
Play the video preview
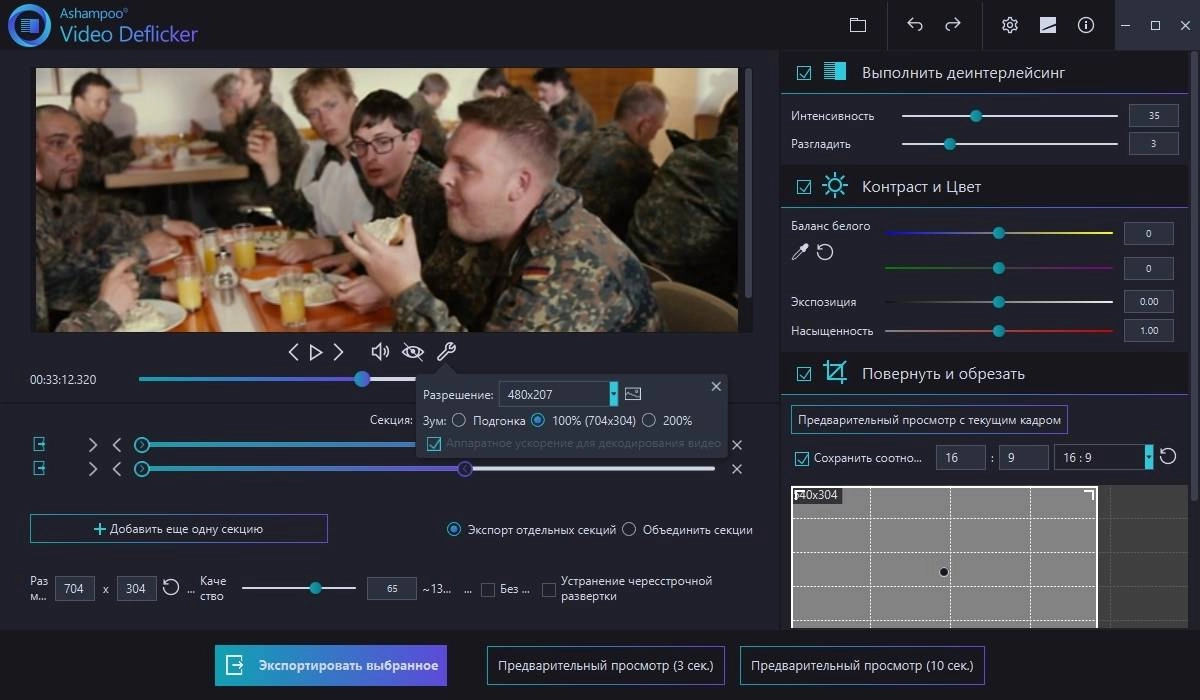click(316, 352)
